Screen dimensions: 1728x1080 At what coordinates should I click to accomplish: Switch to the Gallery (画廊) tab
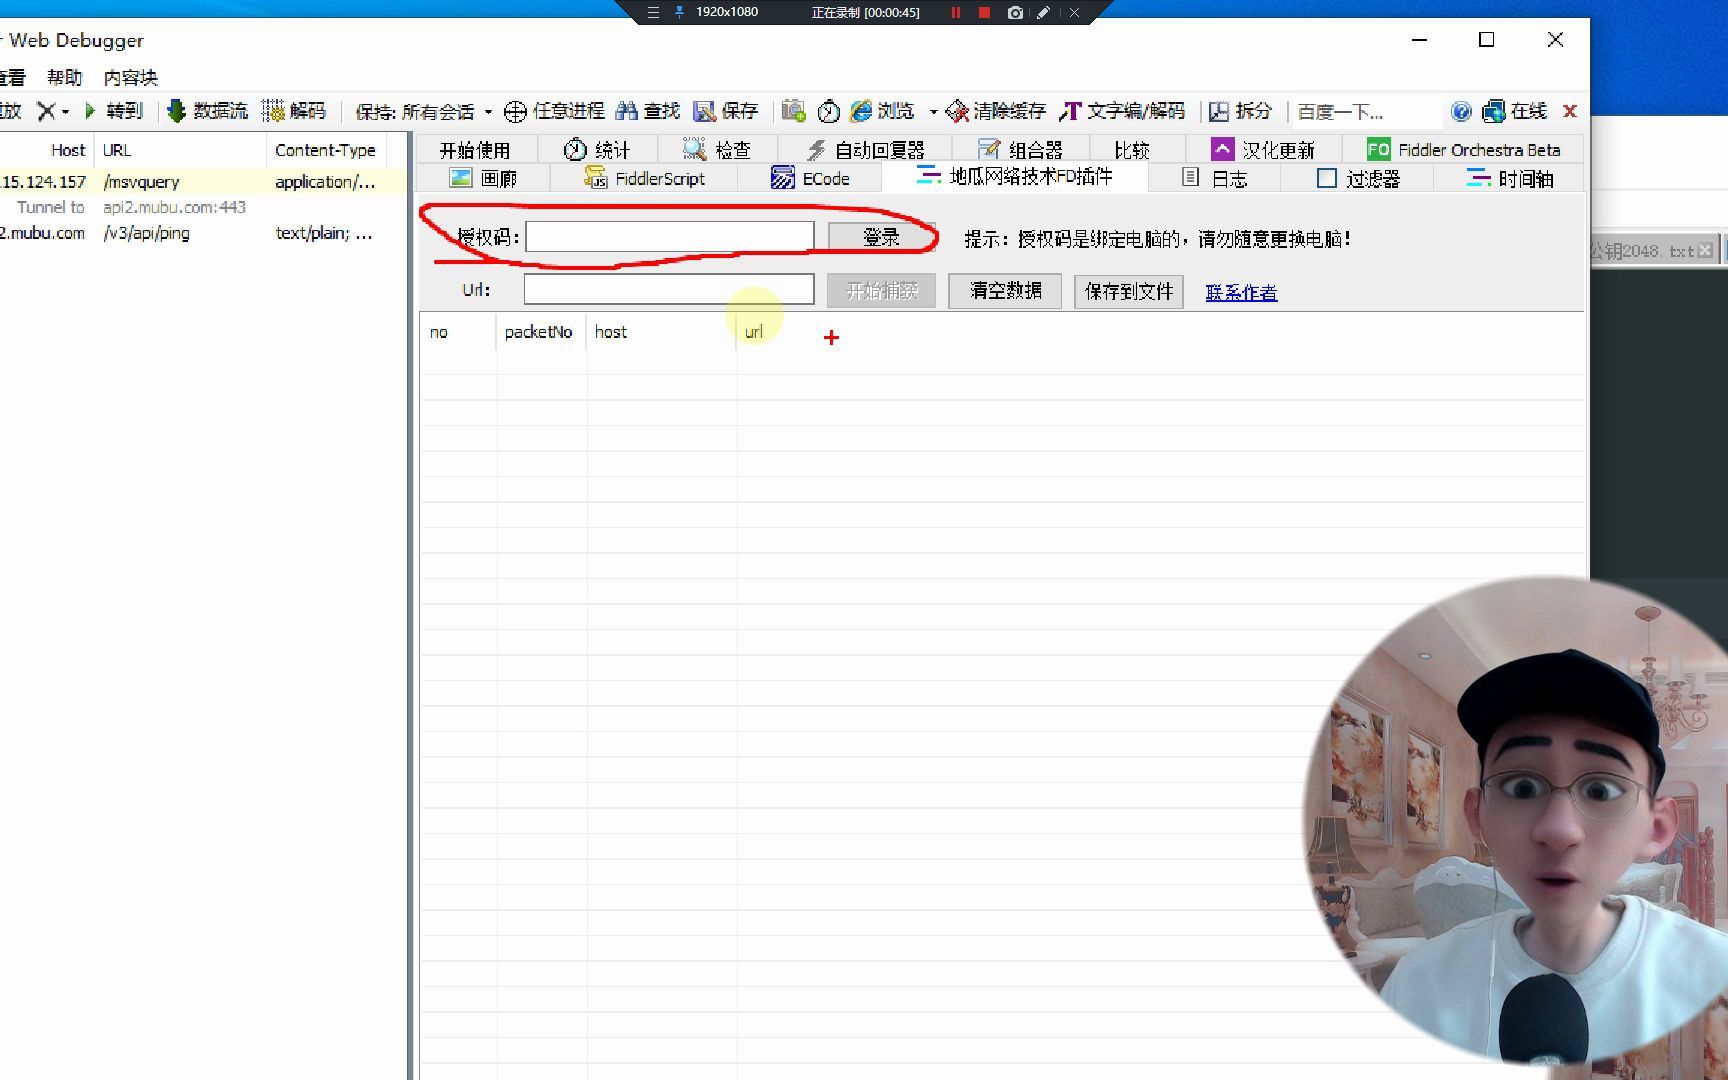tap(483, 179)
